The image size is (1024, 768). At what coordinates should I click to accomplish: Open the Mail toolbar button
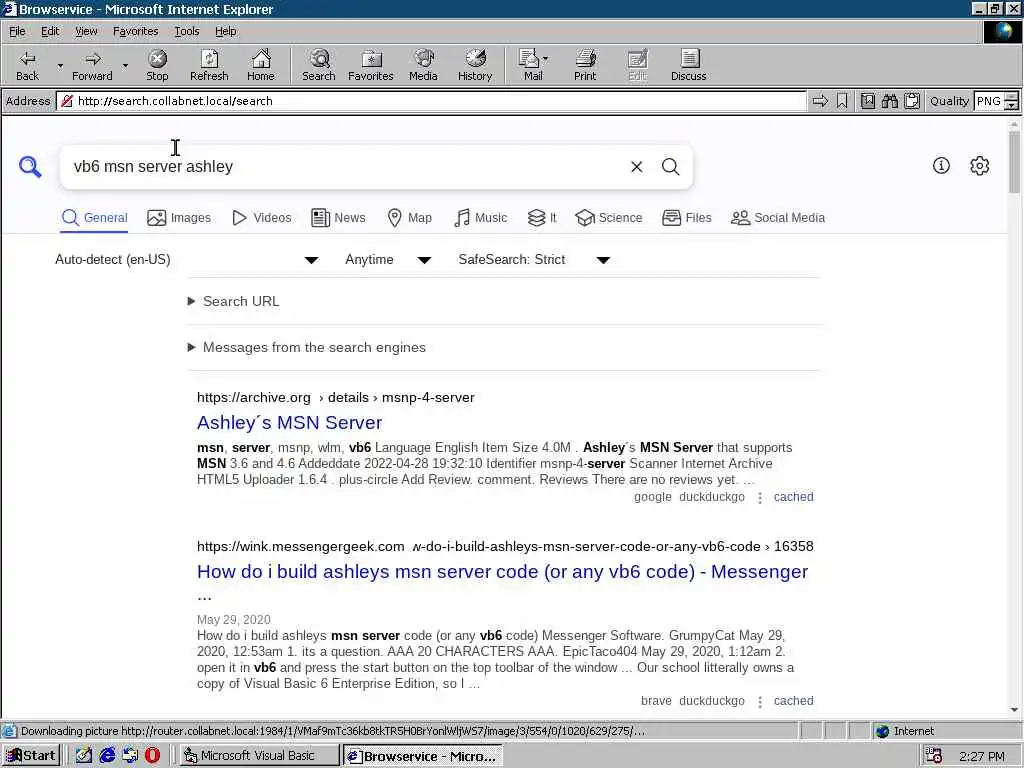[x=530, y=65]
